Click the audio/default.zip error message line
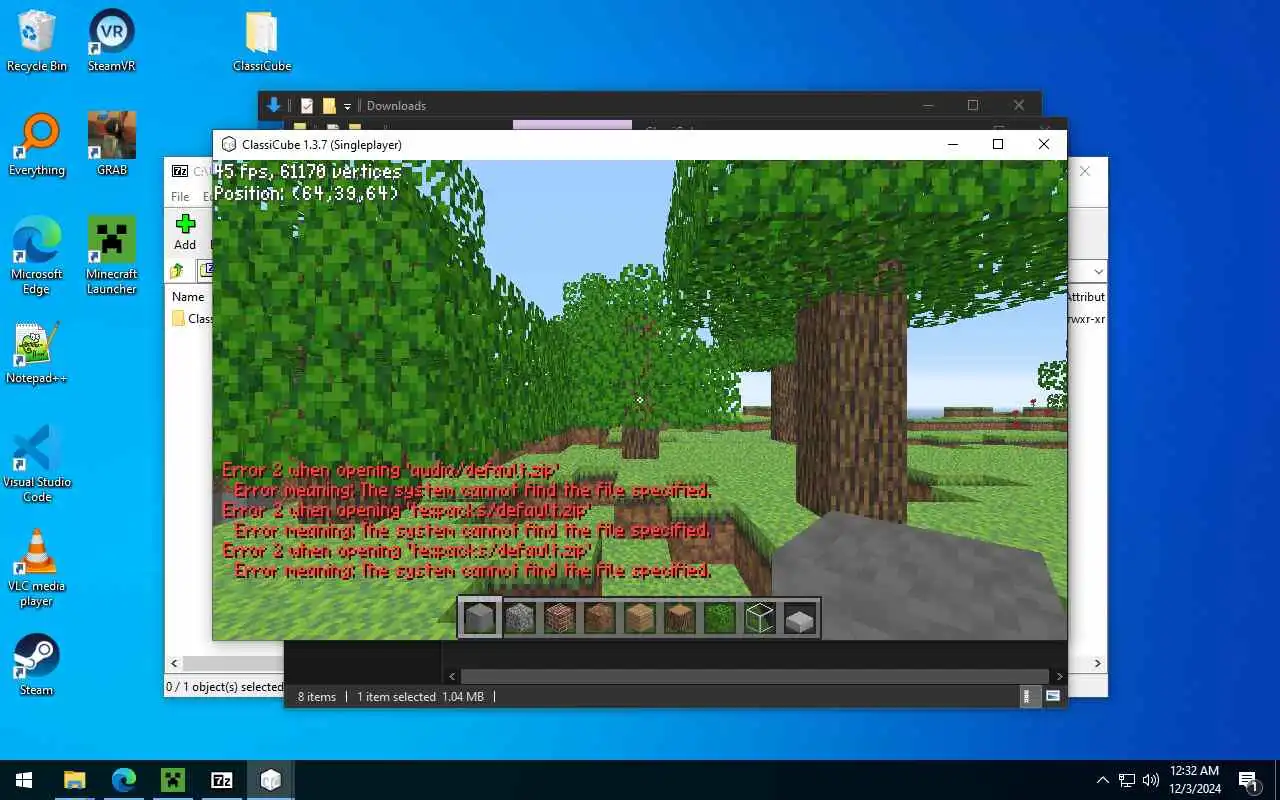 click(391, 470)
